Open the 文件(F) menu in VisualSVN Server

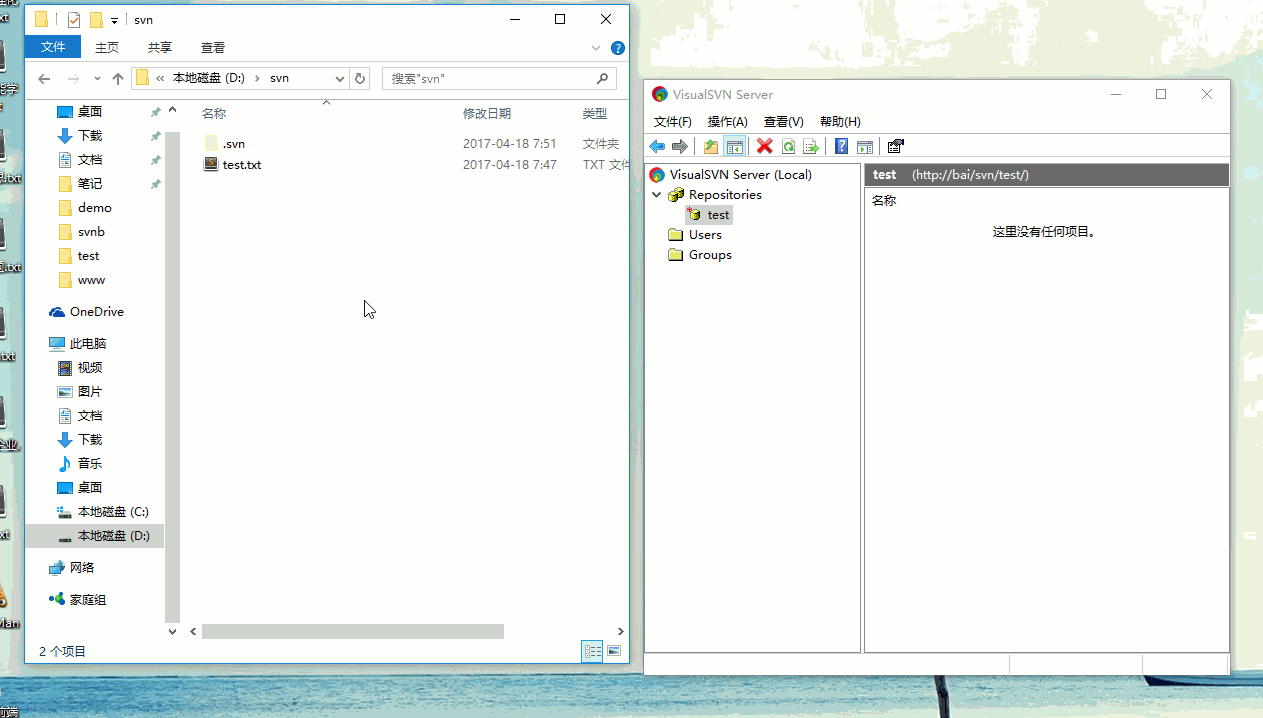point(673,122)
